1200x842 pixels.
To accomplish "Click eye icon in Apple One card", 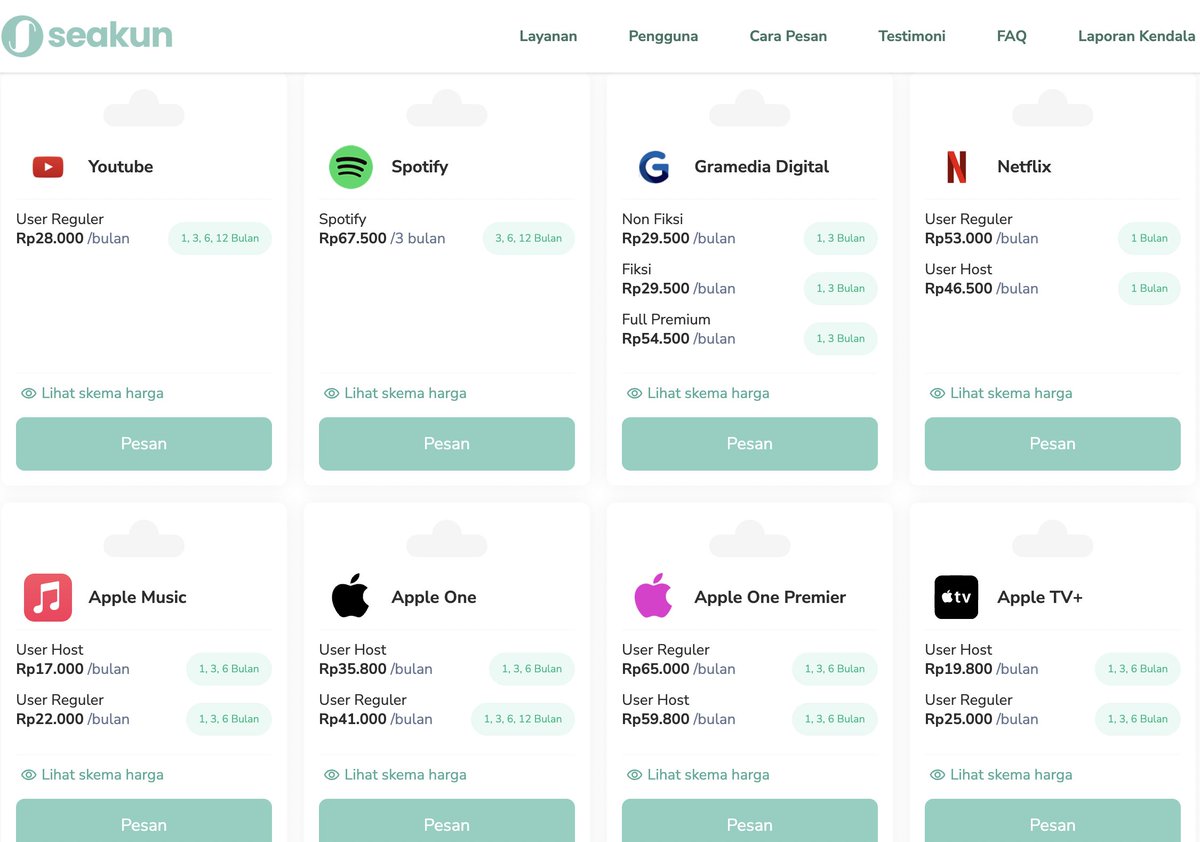I will [x=332, y=774].
